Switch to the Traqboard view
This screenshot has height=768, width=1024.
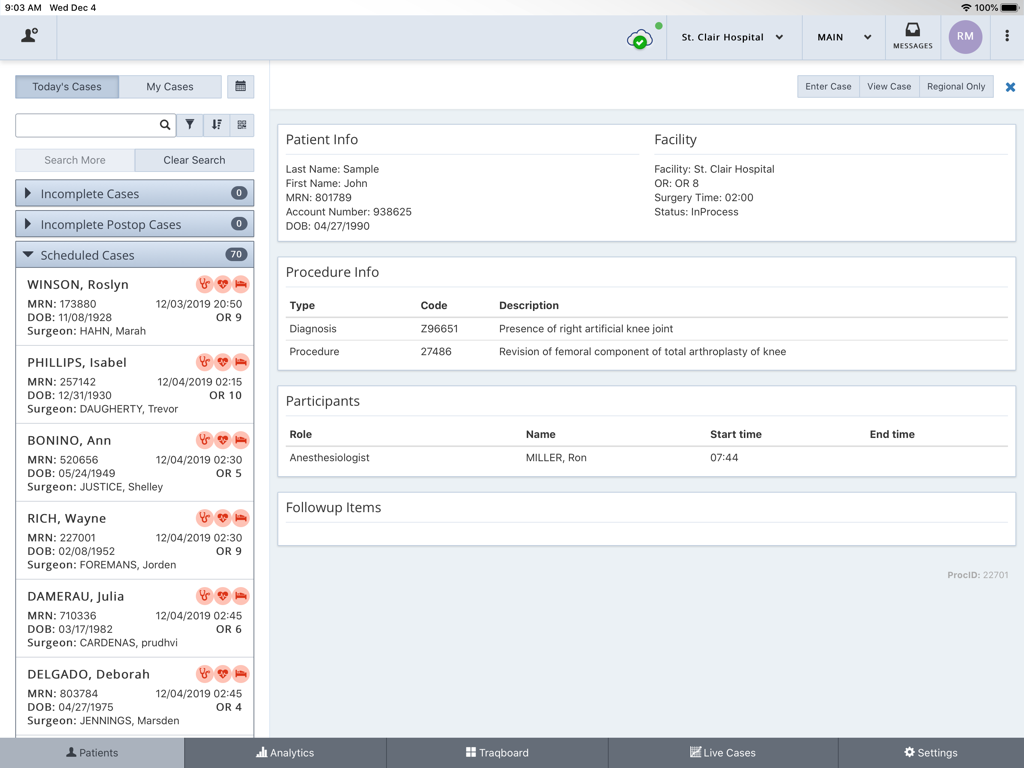click(x=497, y=753)
